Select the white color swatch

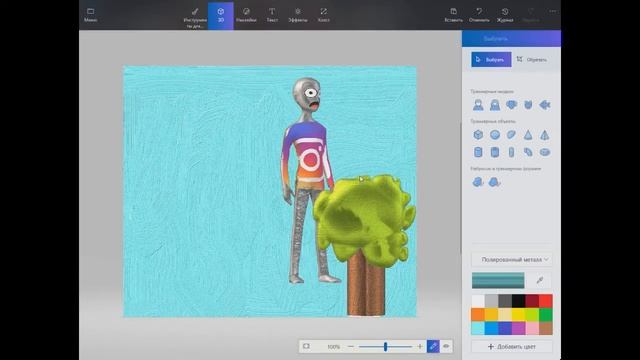478,301
